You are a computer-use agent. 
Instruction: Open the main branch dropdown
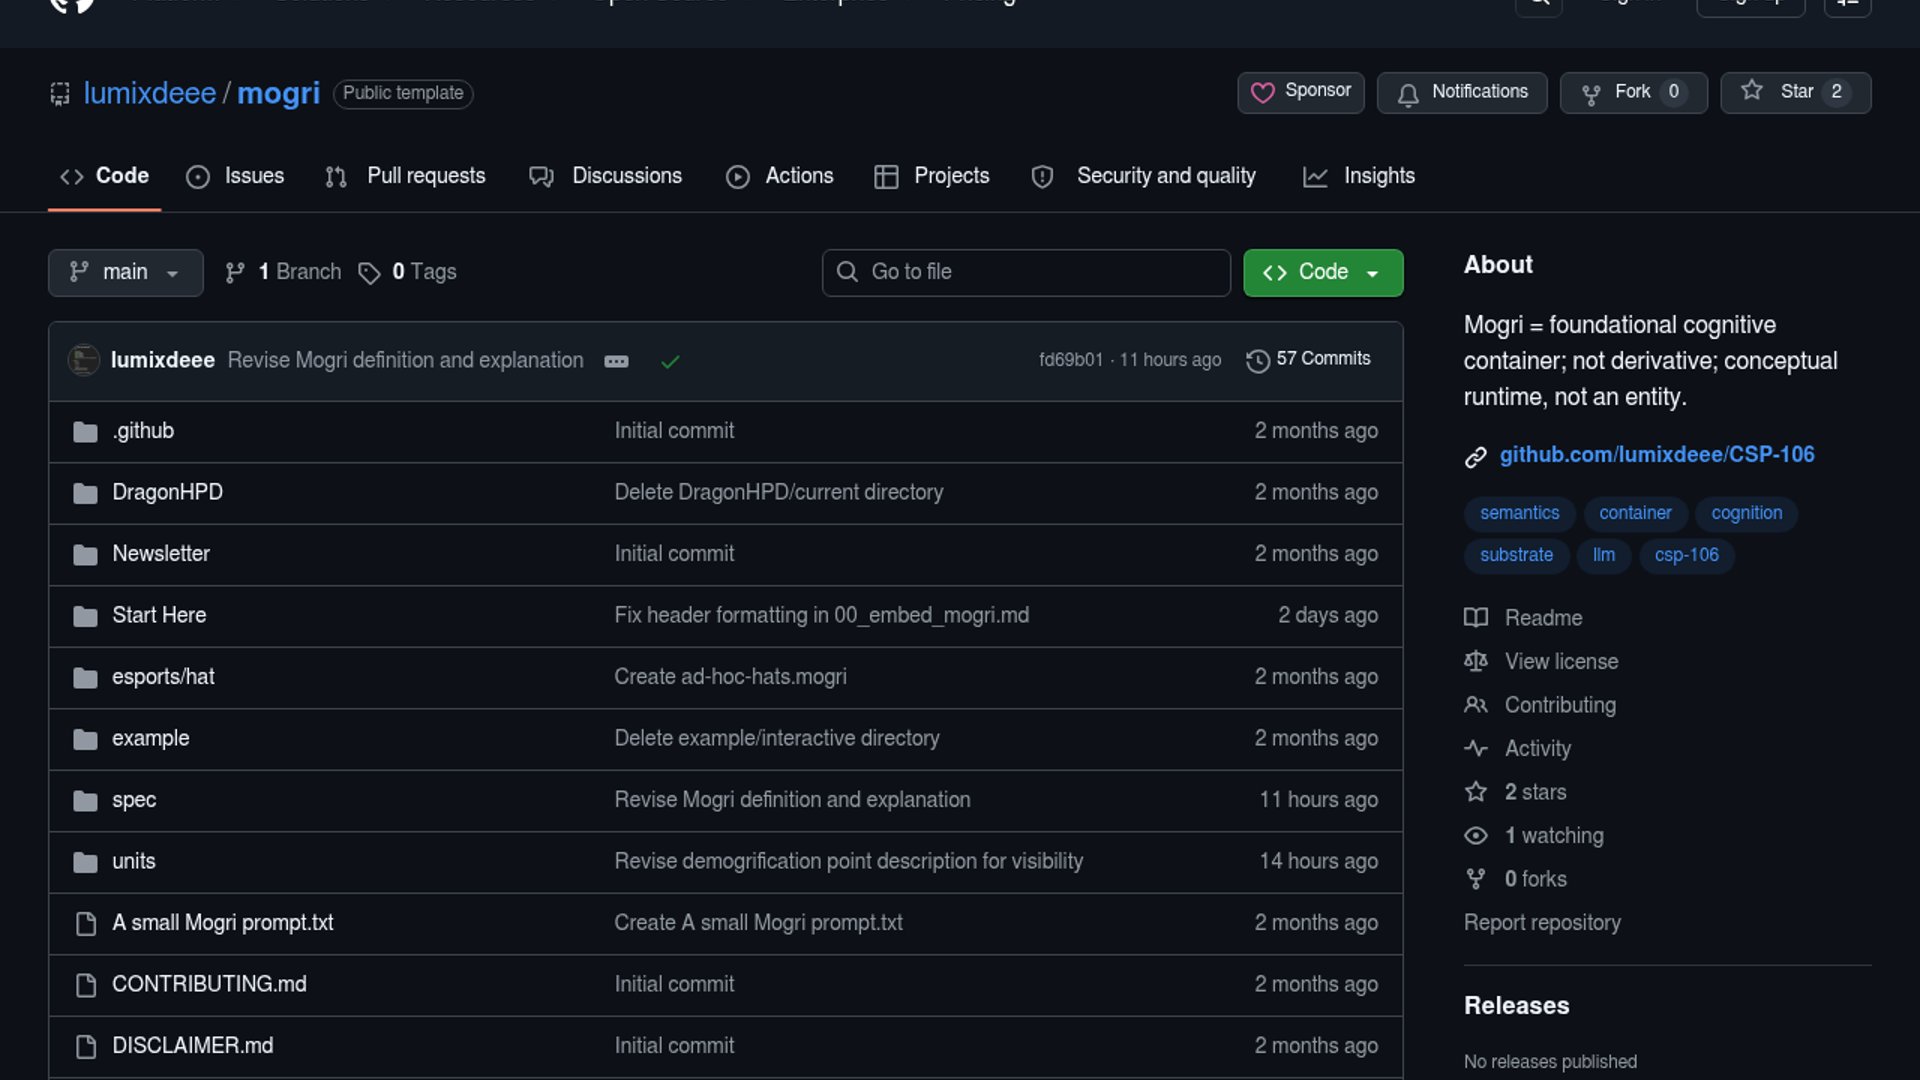[125, 272]
